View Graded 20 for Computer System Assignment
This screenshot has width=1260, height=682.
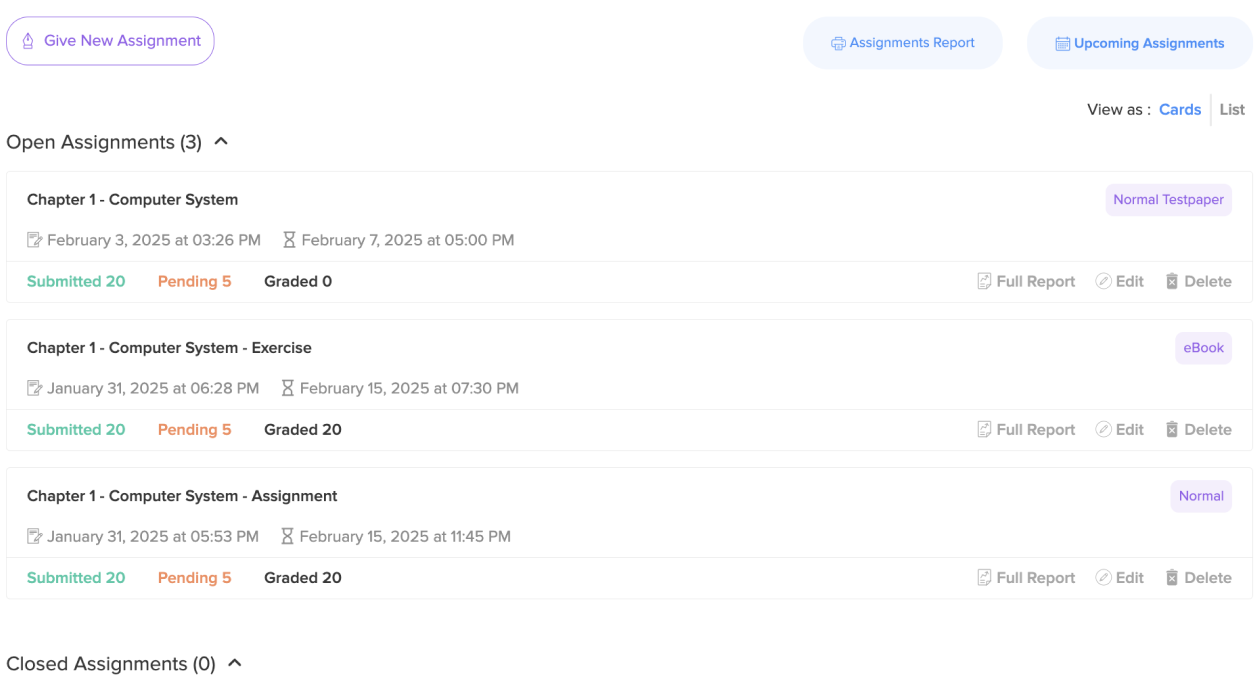click(x=303, y=578)
